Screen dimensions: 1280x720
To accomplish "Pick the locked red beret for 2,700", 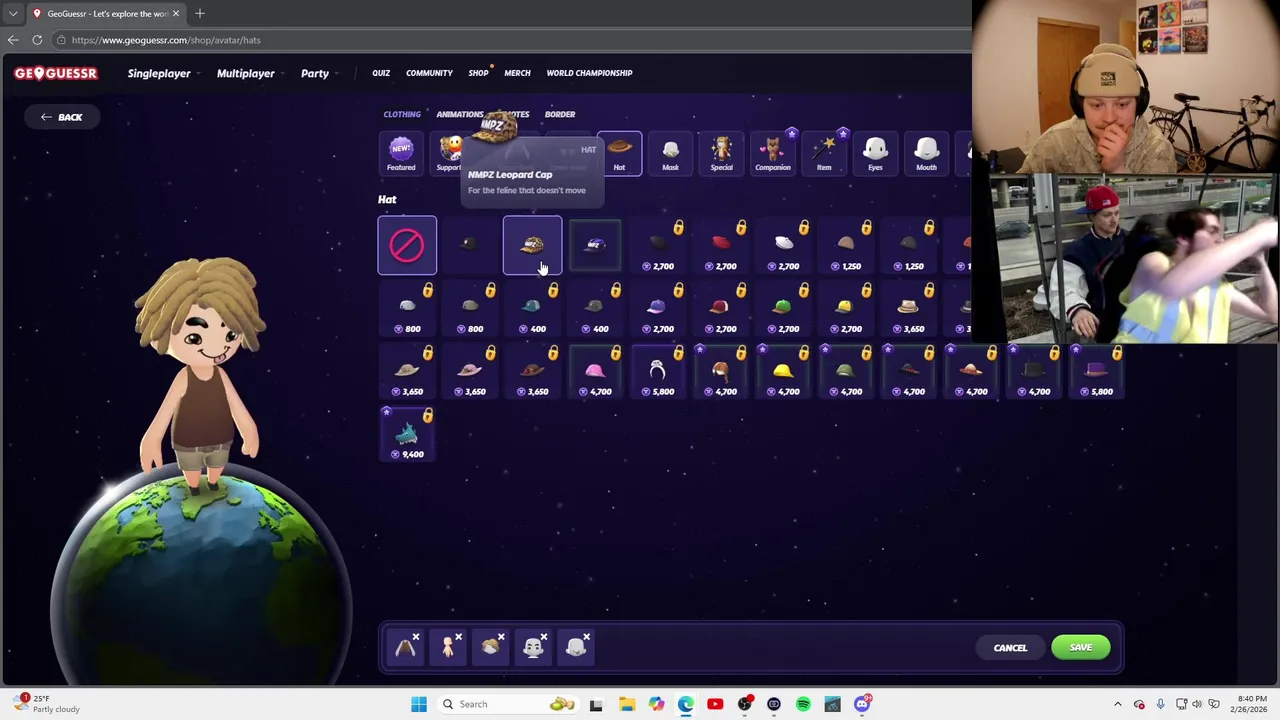I will pyautogui.click(x=720, y=245).
